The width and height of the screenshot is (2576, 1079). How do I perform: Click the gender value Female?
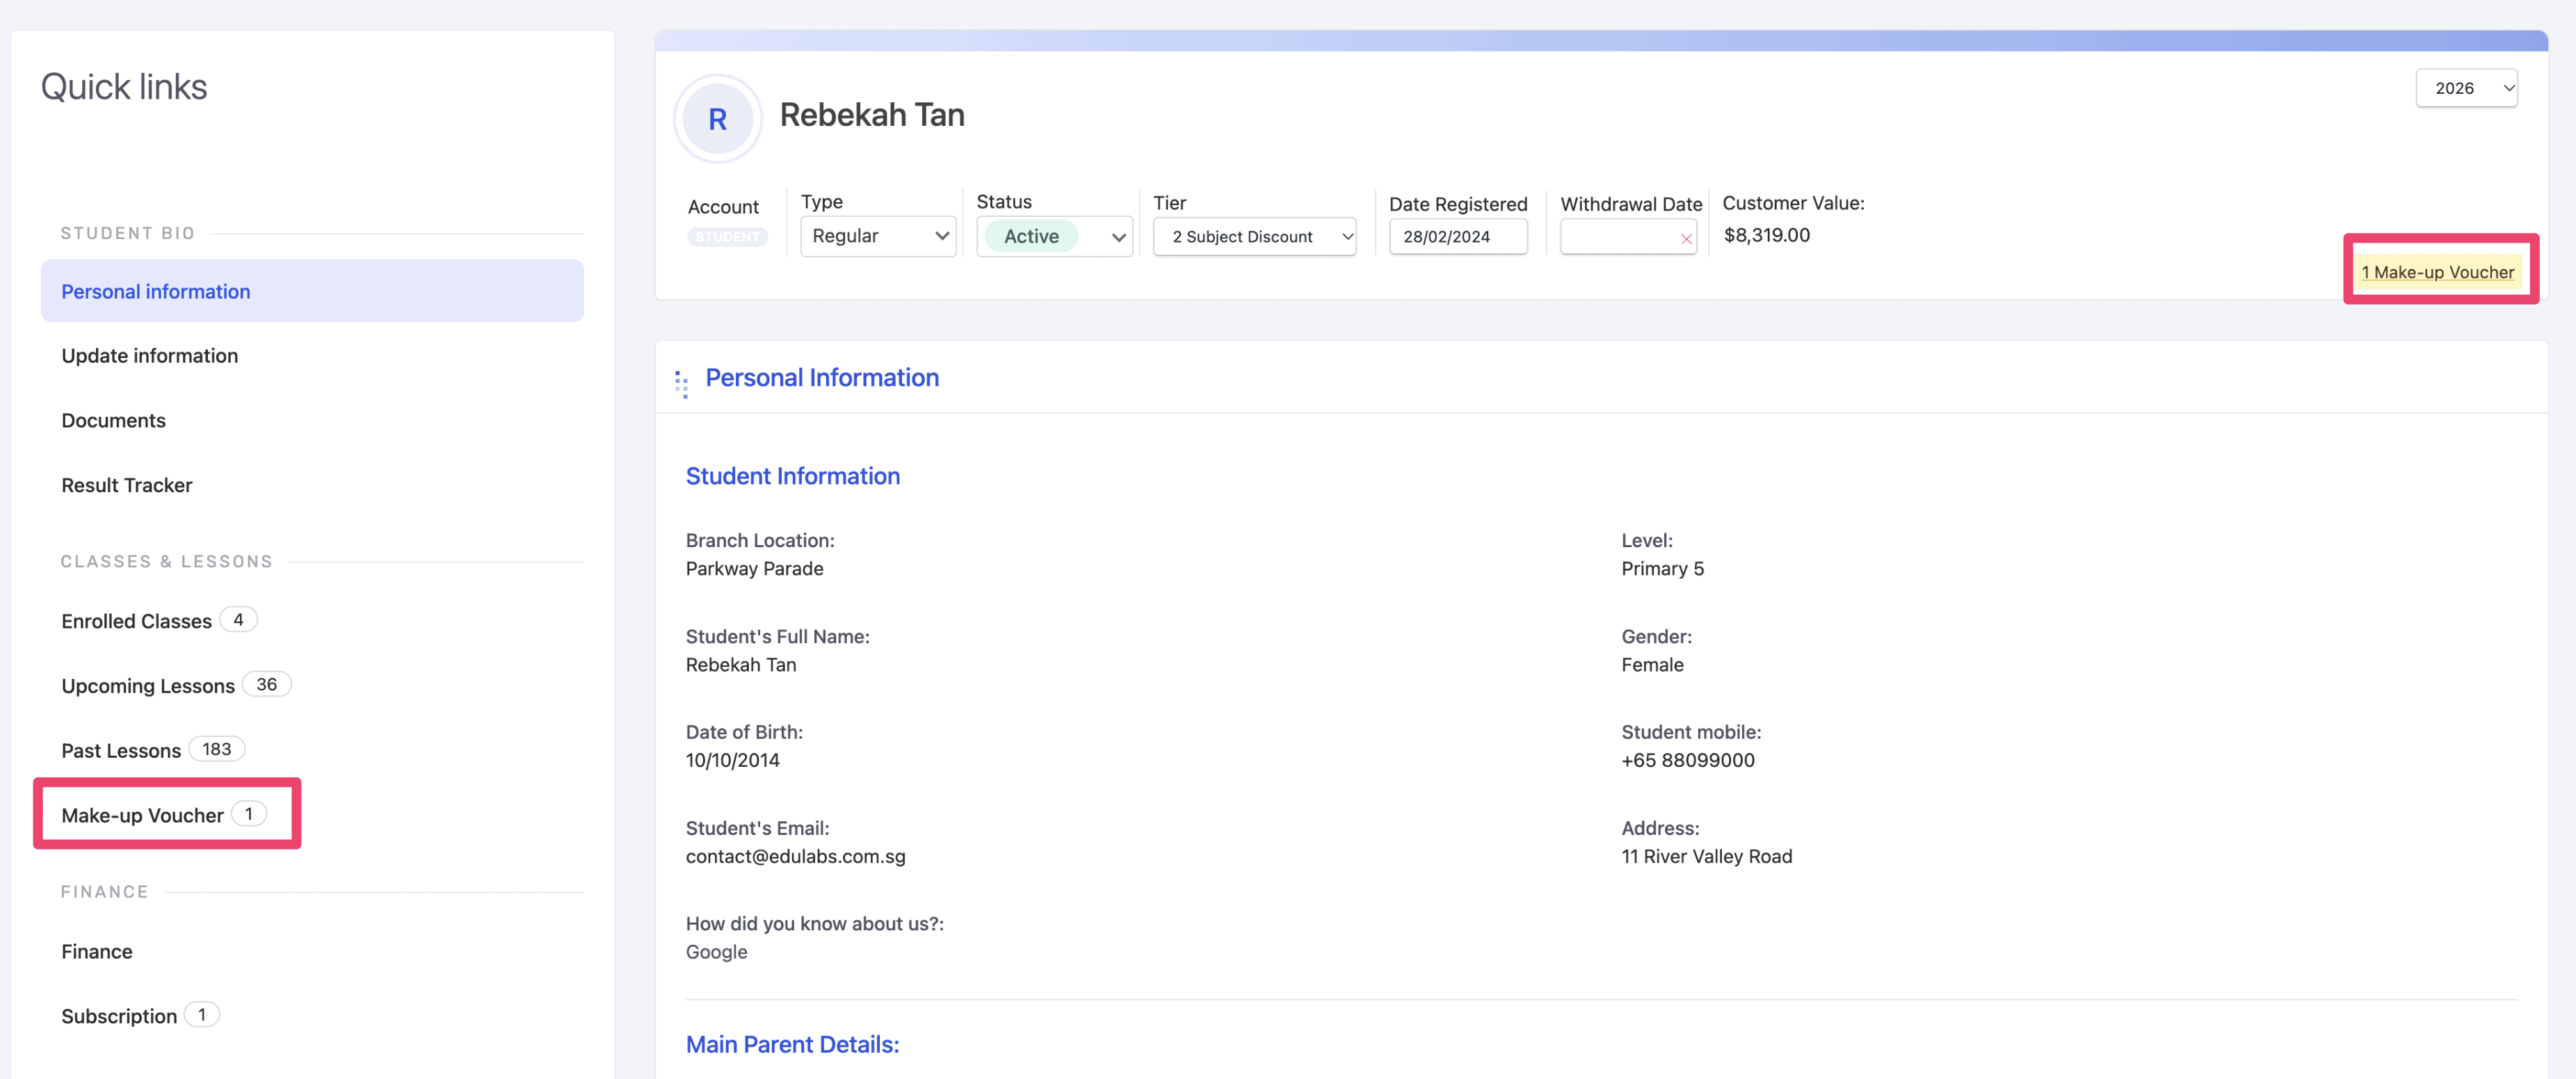coord(1652,665)
